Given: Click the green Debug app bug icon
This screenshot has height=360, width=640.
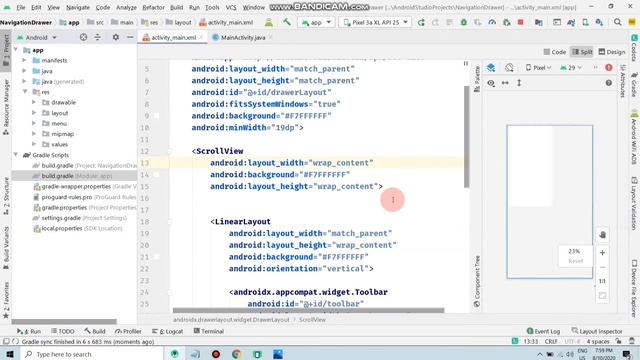Looking at the screenshot, I should (464, 22).
